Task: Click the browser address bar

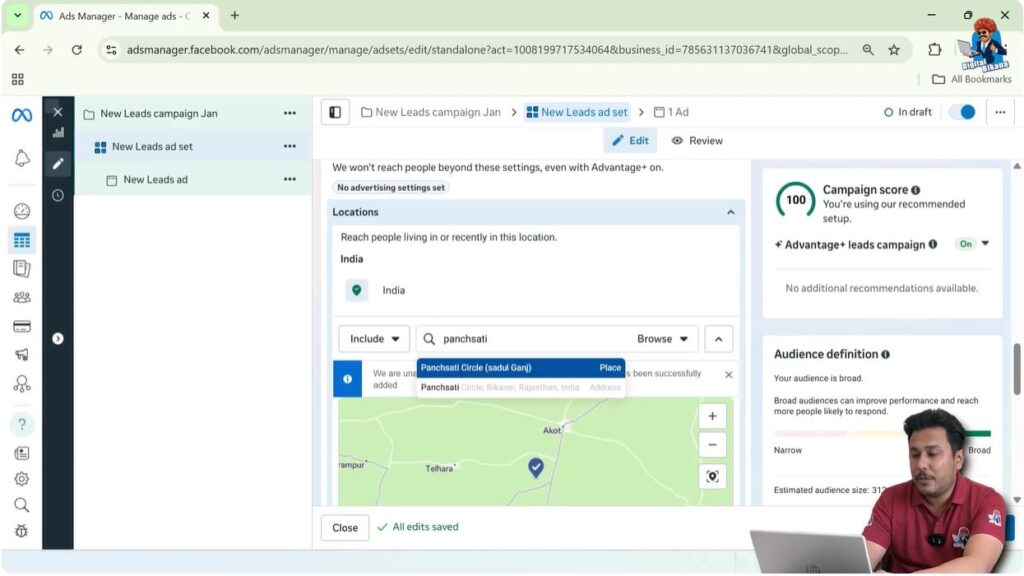Action: click(487, 50)
